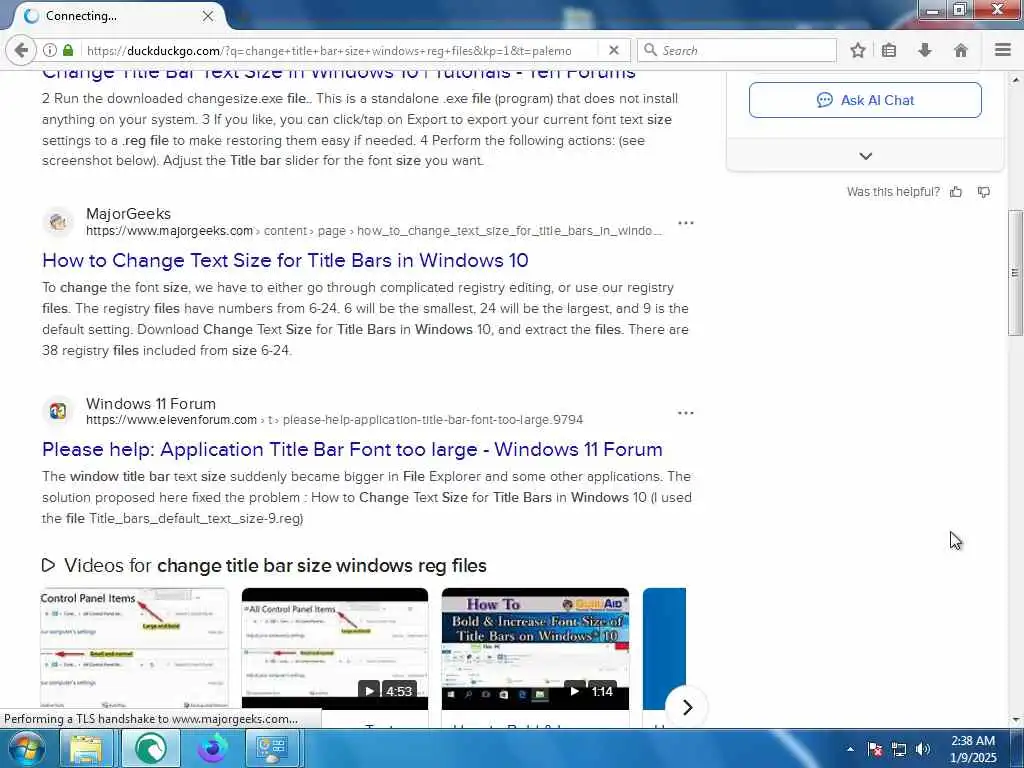Open the Ten Forums tutorial result title
This screenshot has height=768, width=1024.
339,74
